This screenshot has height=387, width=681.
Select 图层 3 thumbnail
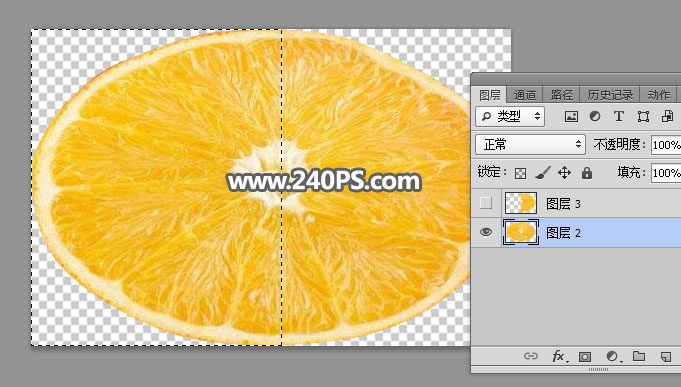tap(521, 203)
